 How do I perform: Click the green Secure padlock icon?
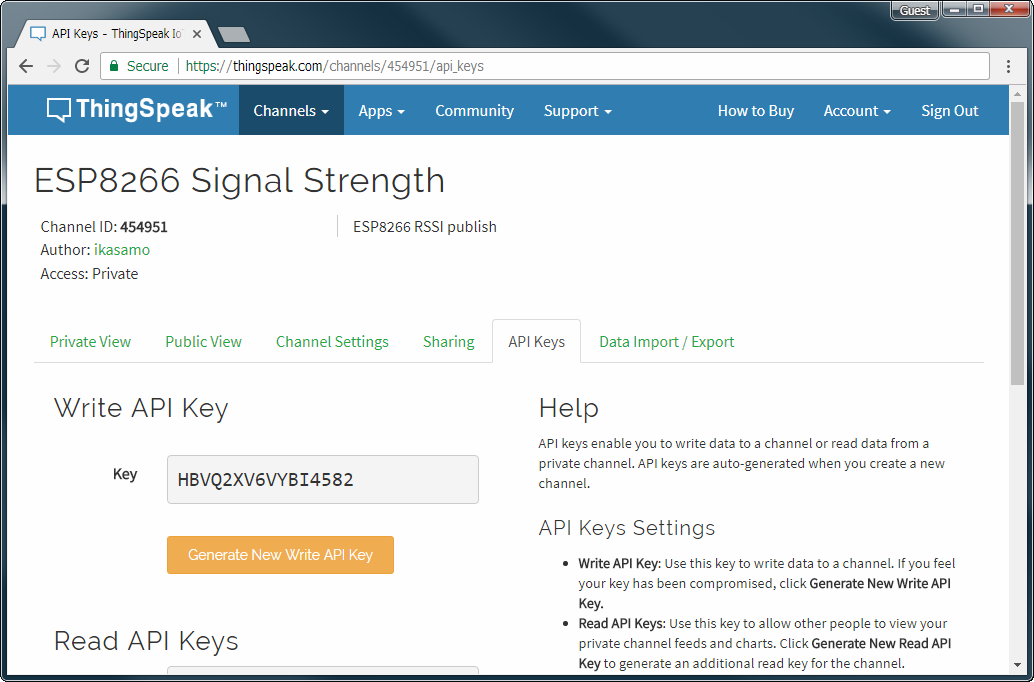click(x=113, y=66)
